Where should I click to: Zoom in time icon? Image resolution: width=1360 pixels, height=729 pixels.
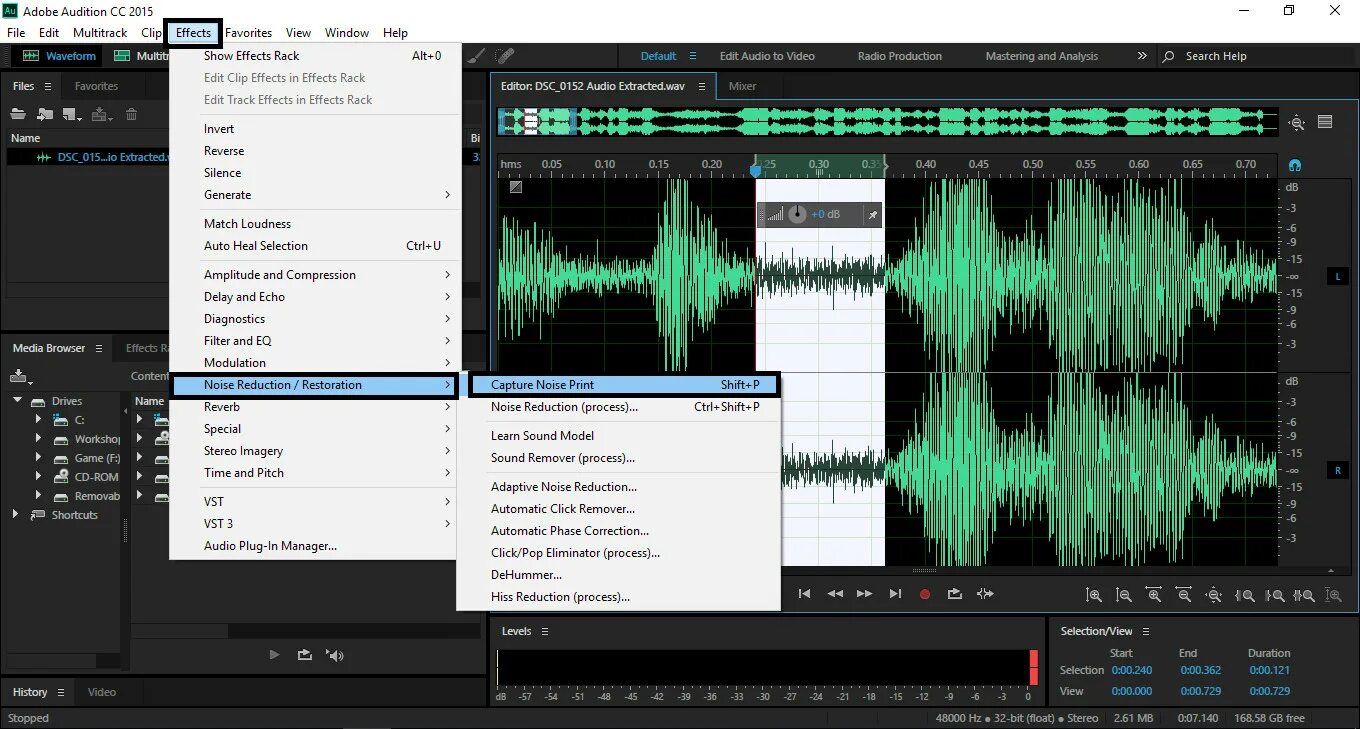click(x=1154, y=595)
